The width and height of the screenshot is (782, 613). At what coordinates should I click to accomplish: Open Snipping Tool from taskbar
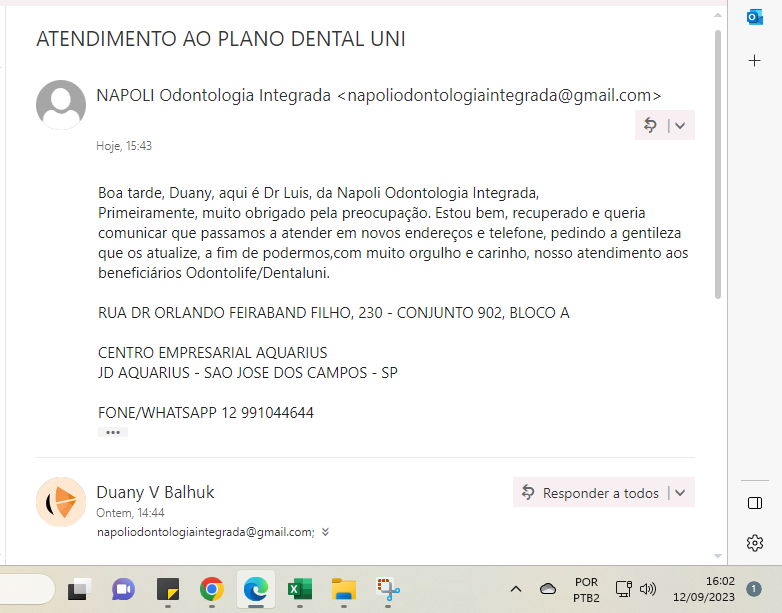(388, 590)
